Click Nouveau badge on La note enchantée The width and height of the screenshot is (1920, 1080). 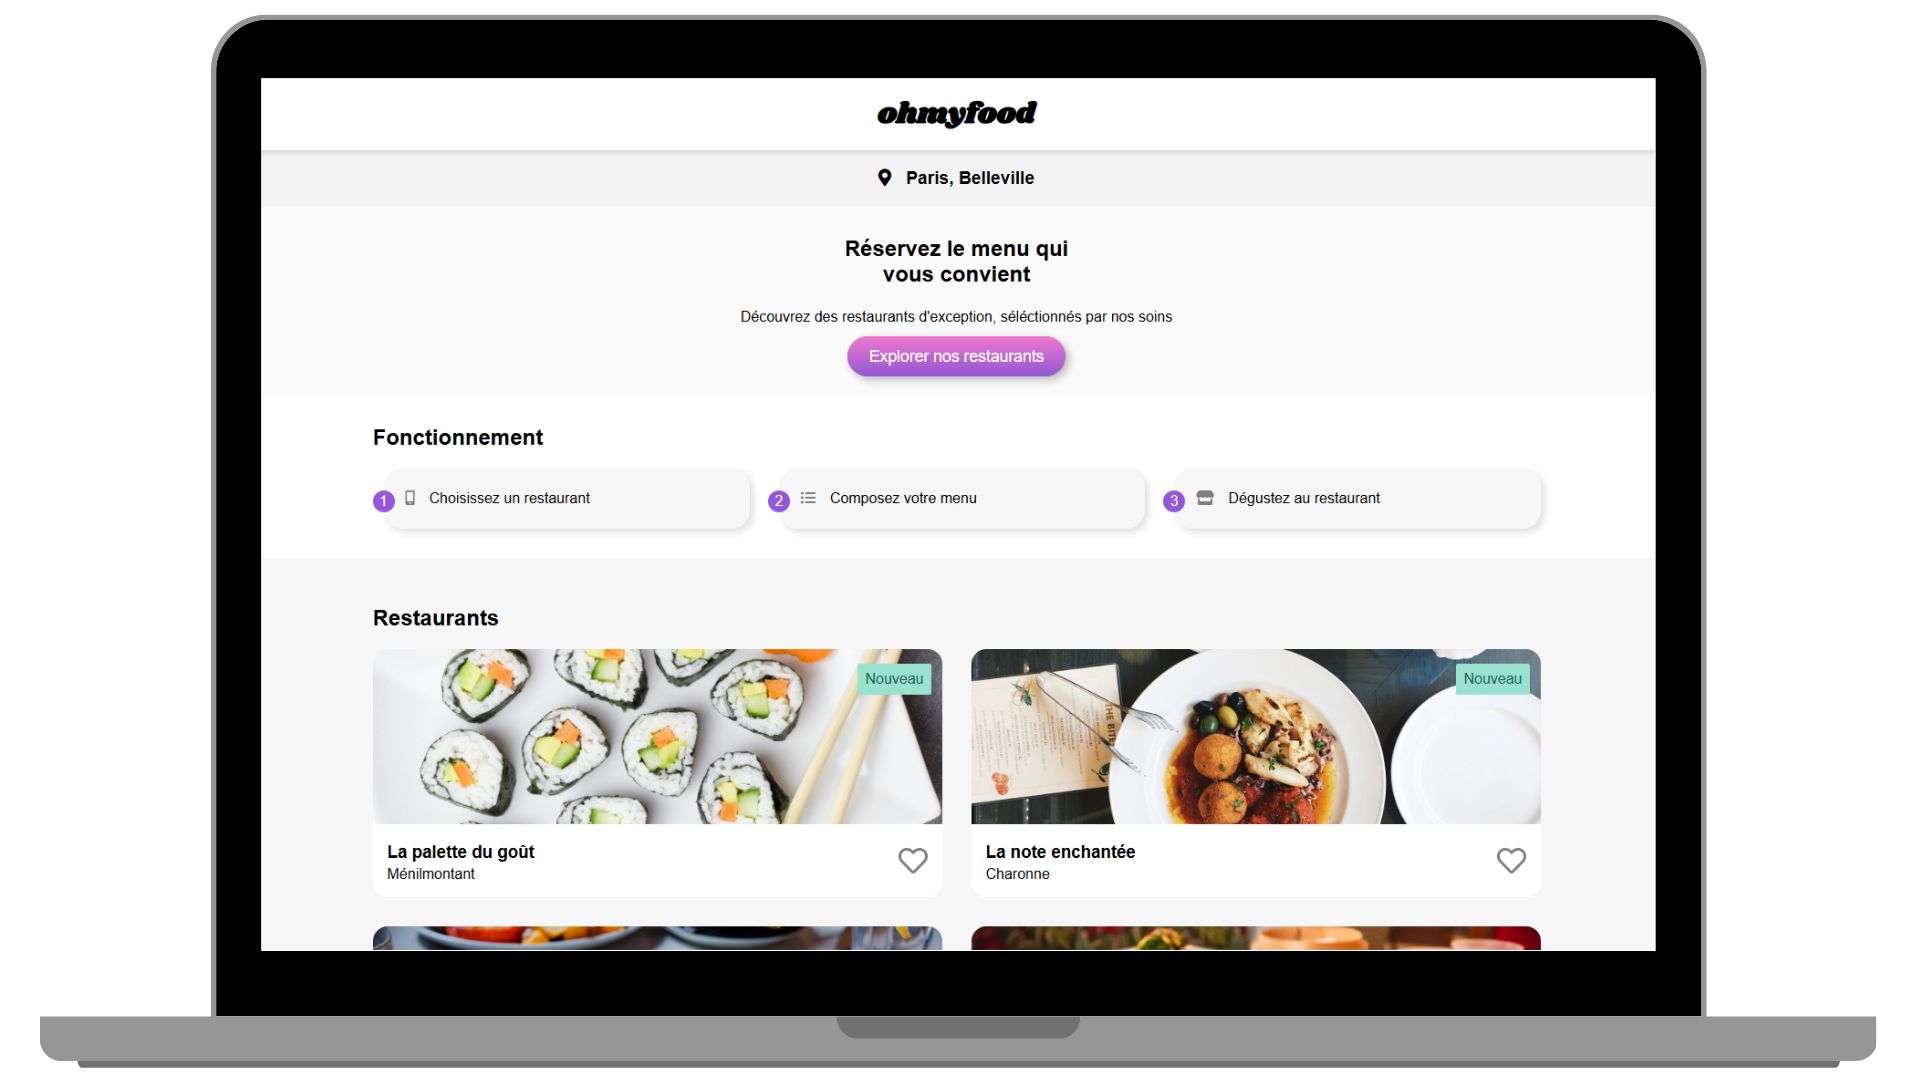[1492, 679]
